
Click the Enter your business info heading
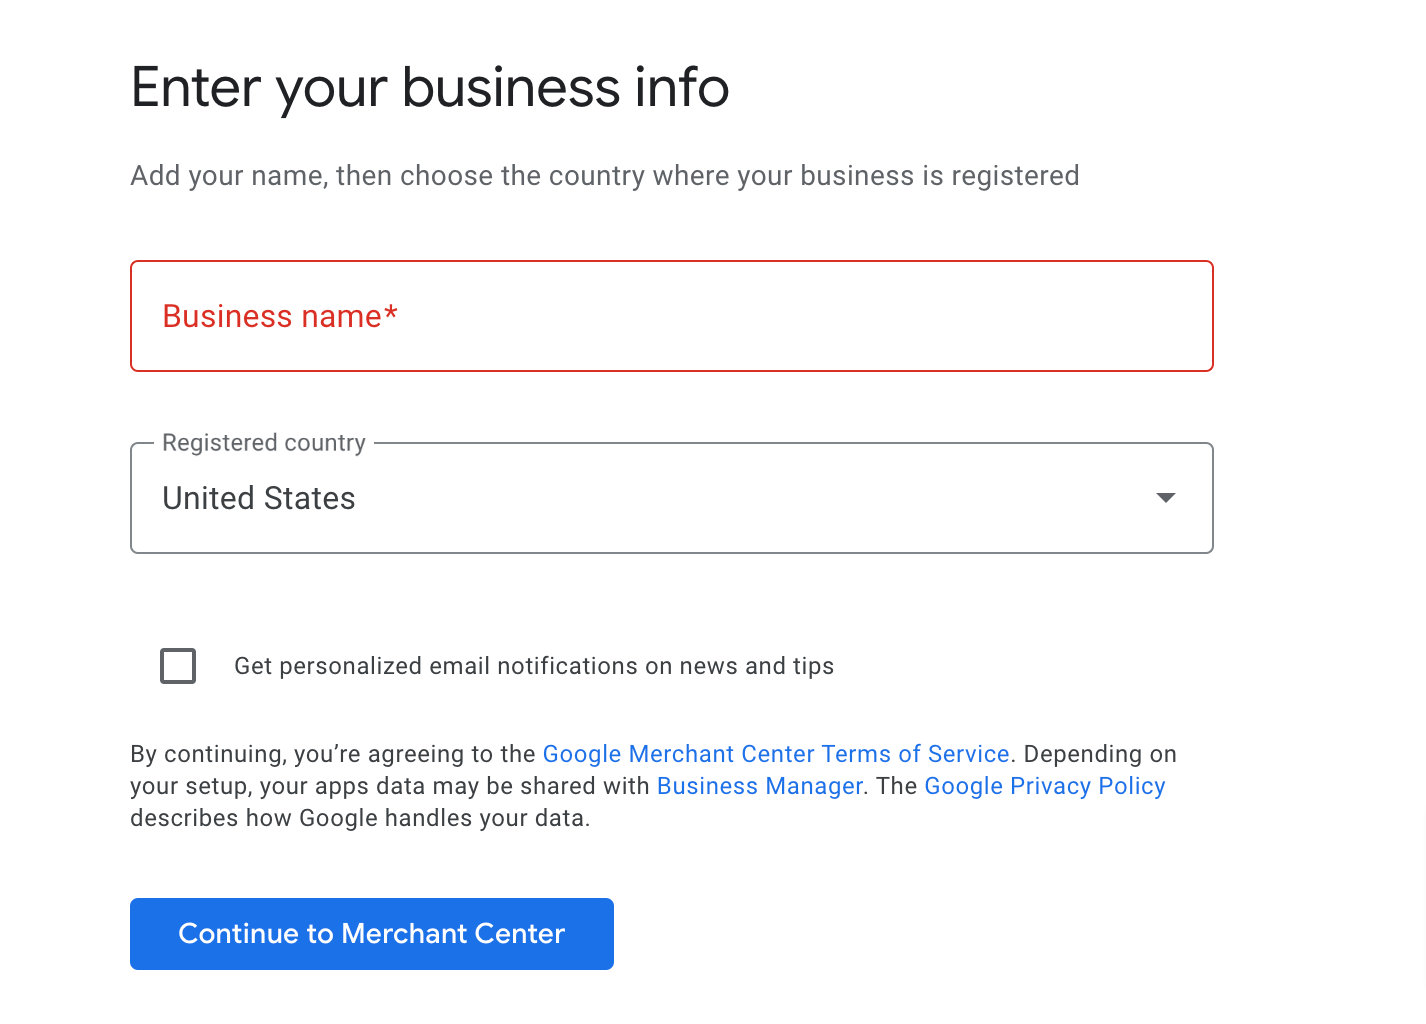[x=429, y=88]
